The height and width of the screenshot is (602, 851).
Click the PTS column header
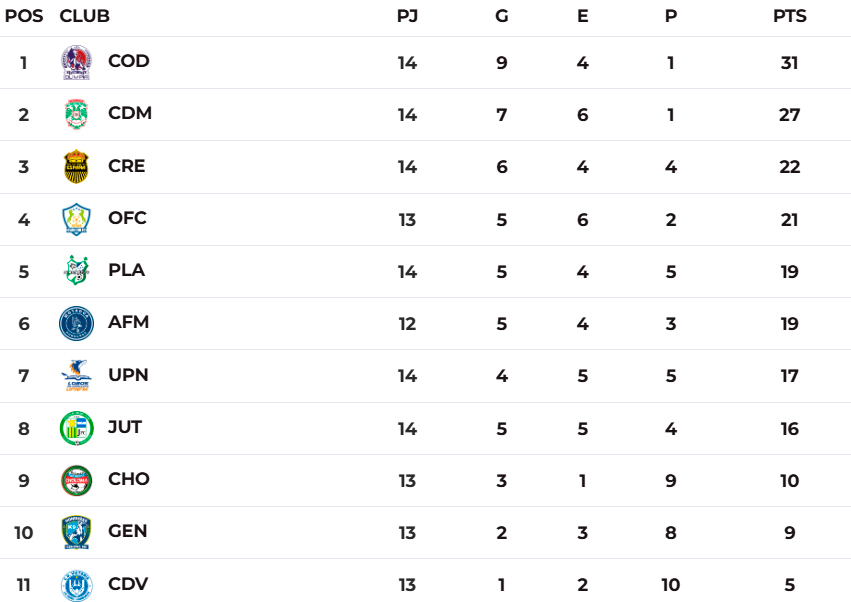pyautogui.click(x=789, y=17)
